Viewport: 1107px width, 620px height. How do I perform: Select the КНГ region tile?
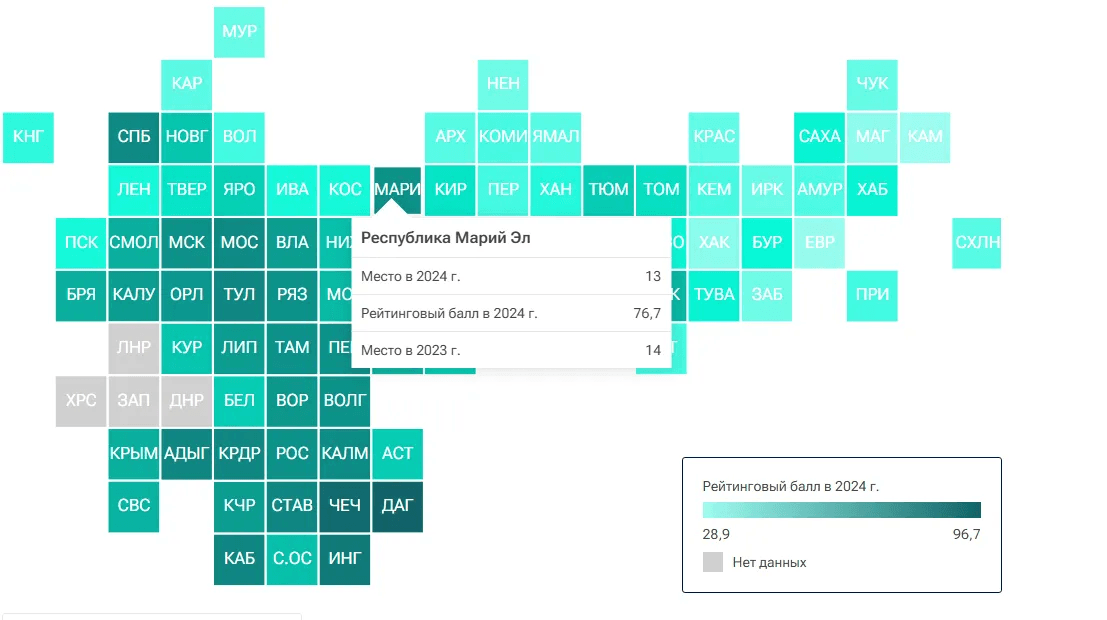tap(29, 137)
